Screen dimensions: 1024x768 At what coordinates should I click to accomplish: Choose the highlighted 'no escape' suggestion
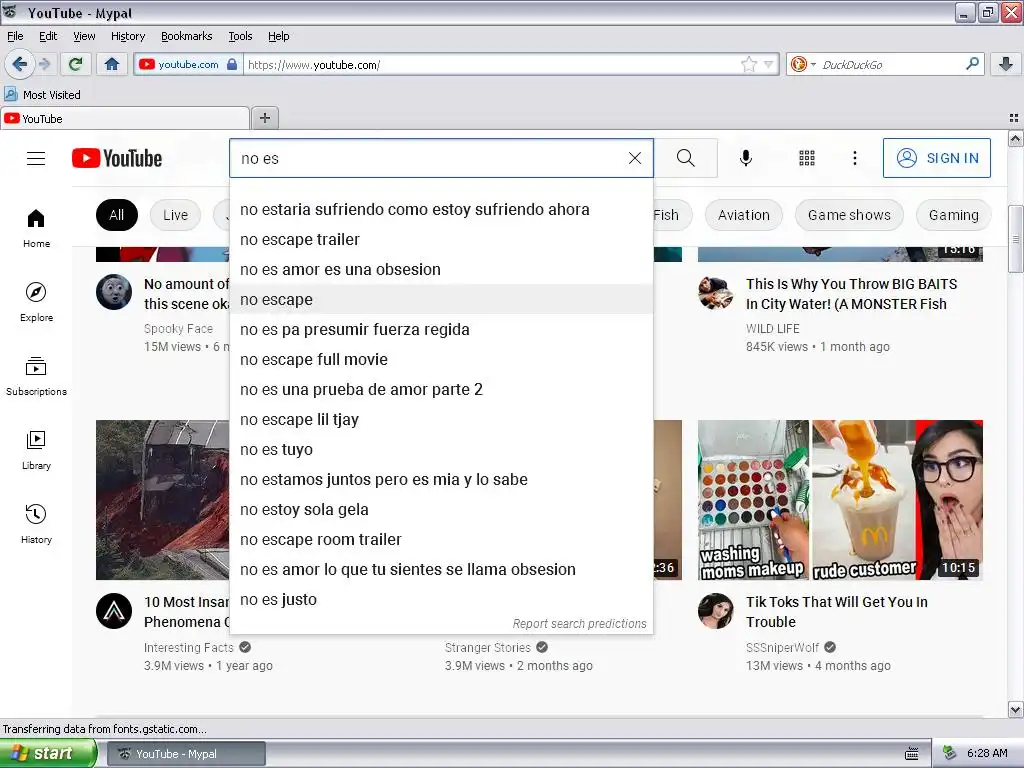coord(441,300)
